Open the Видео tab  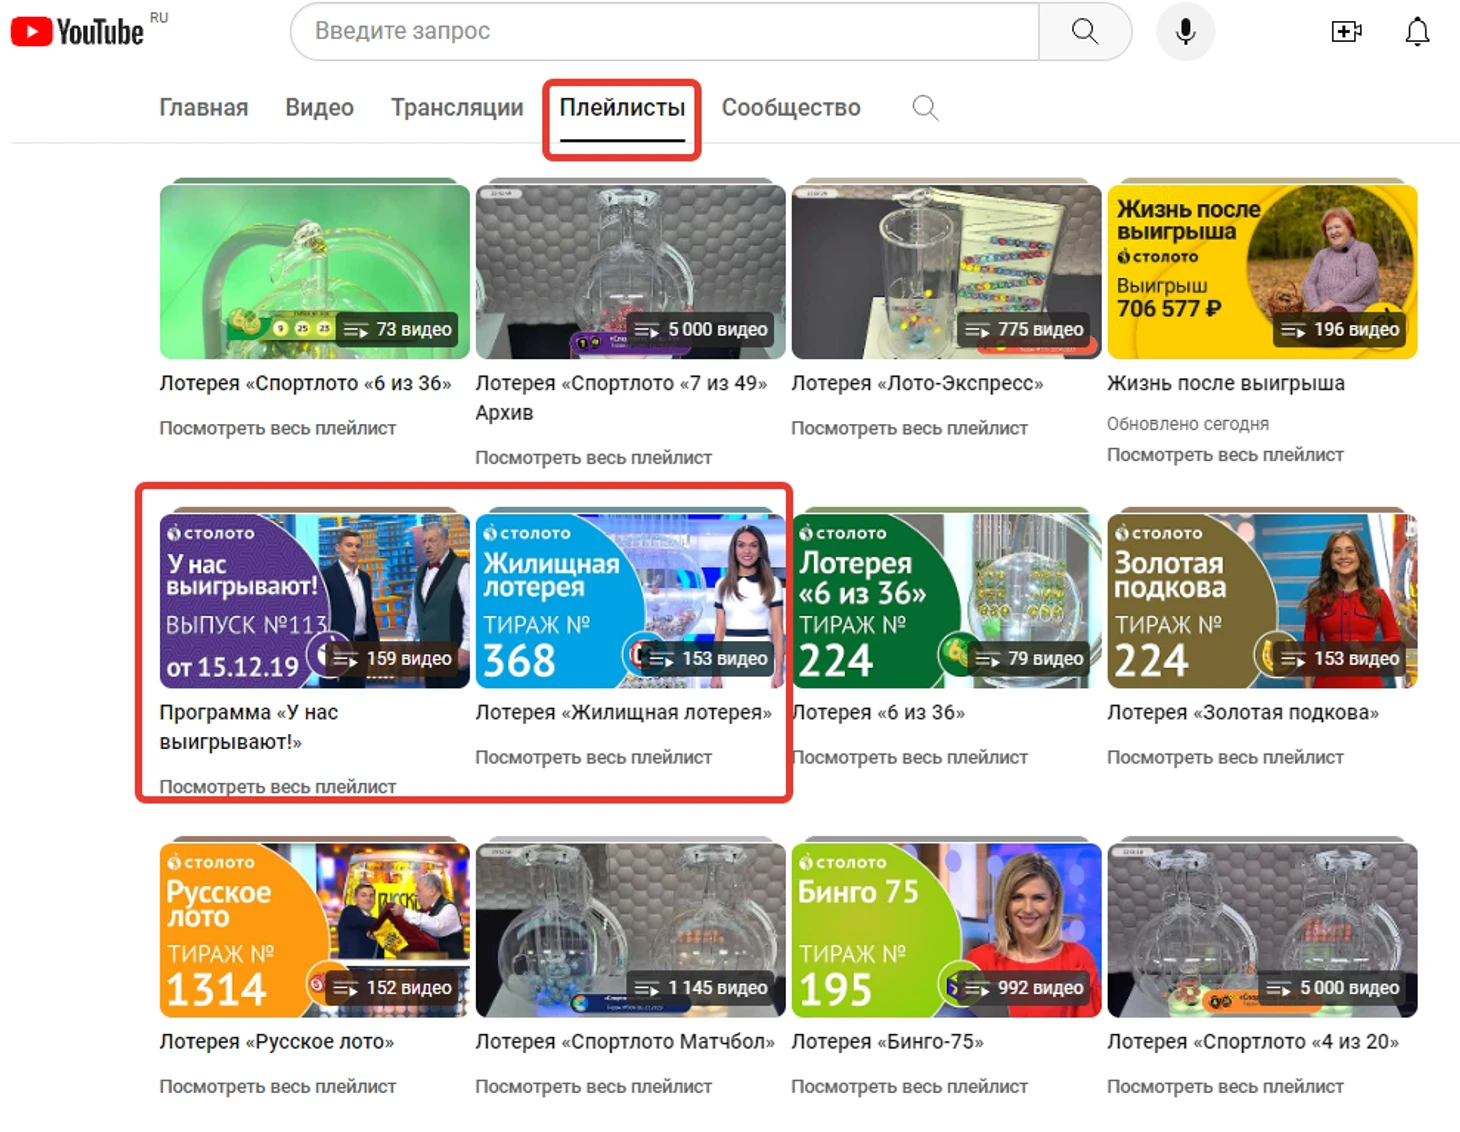319,108
